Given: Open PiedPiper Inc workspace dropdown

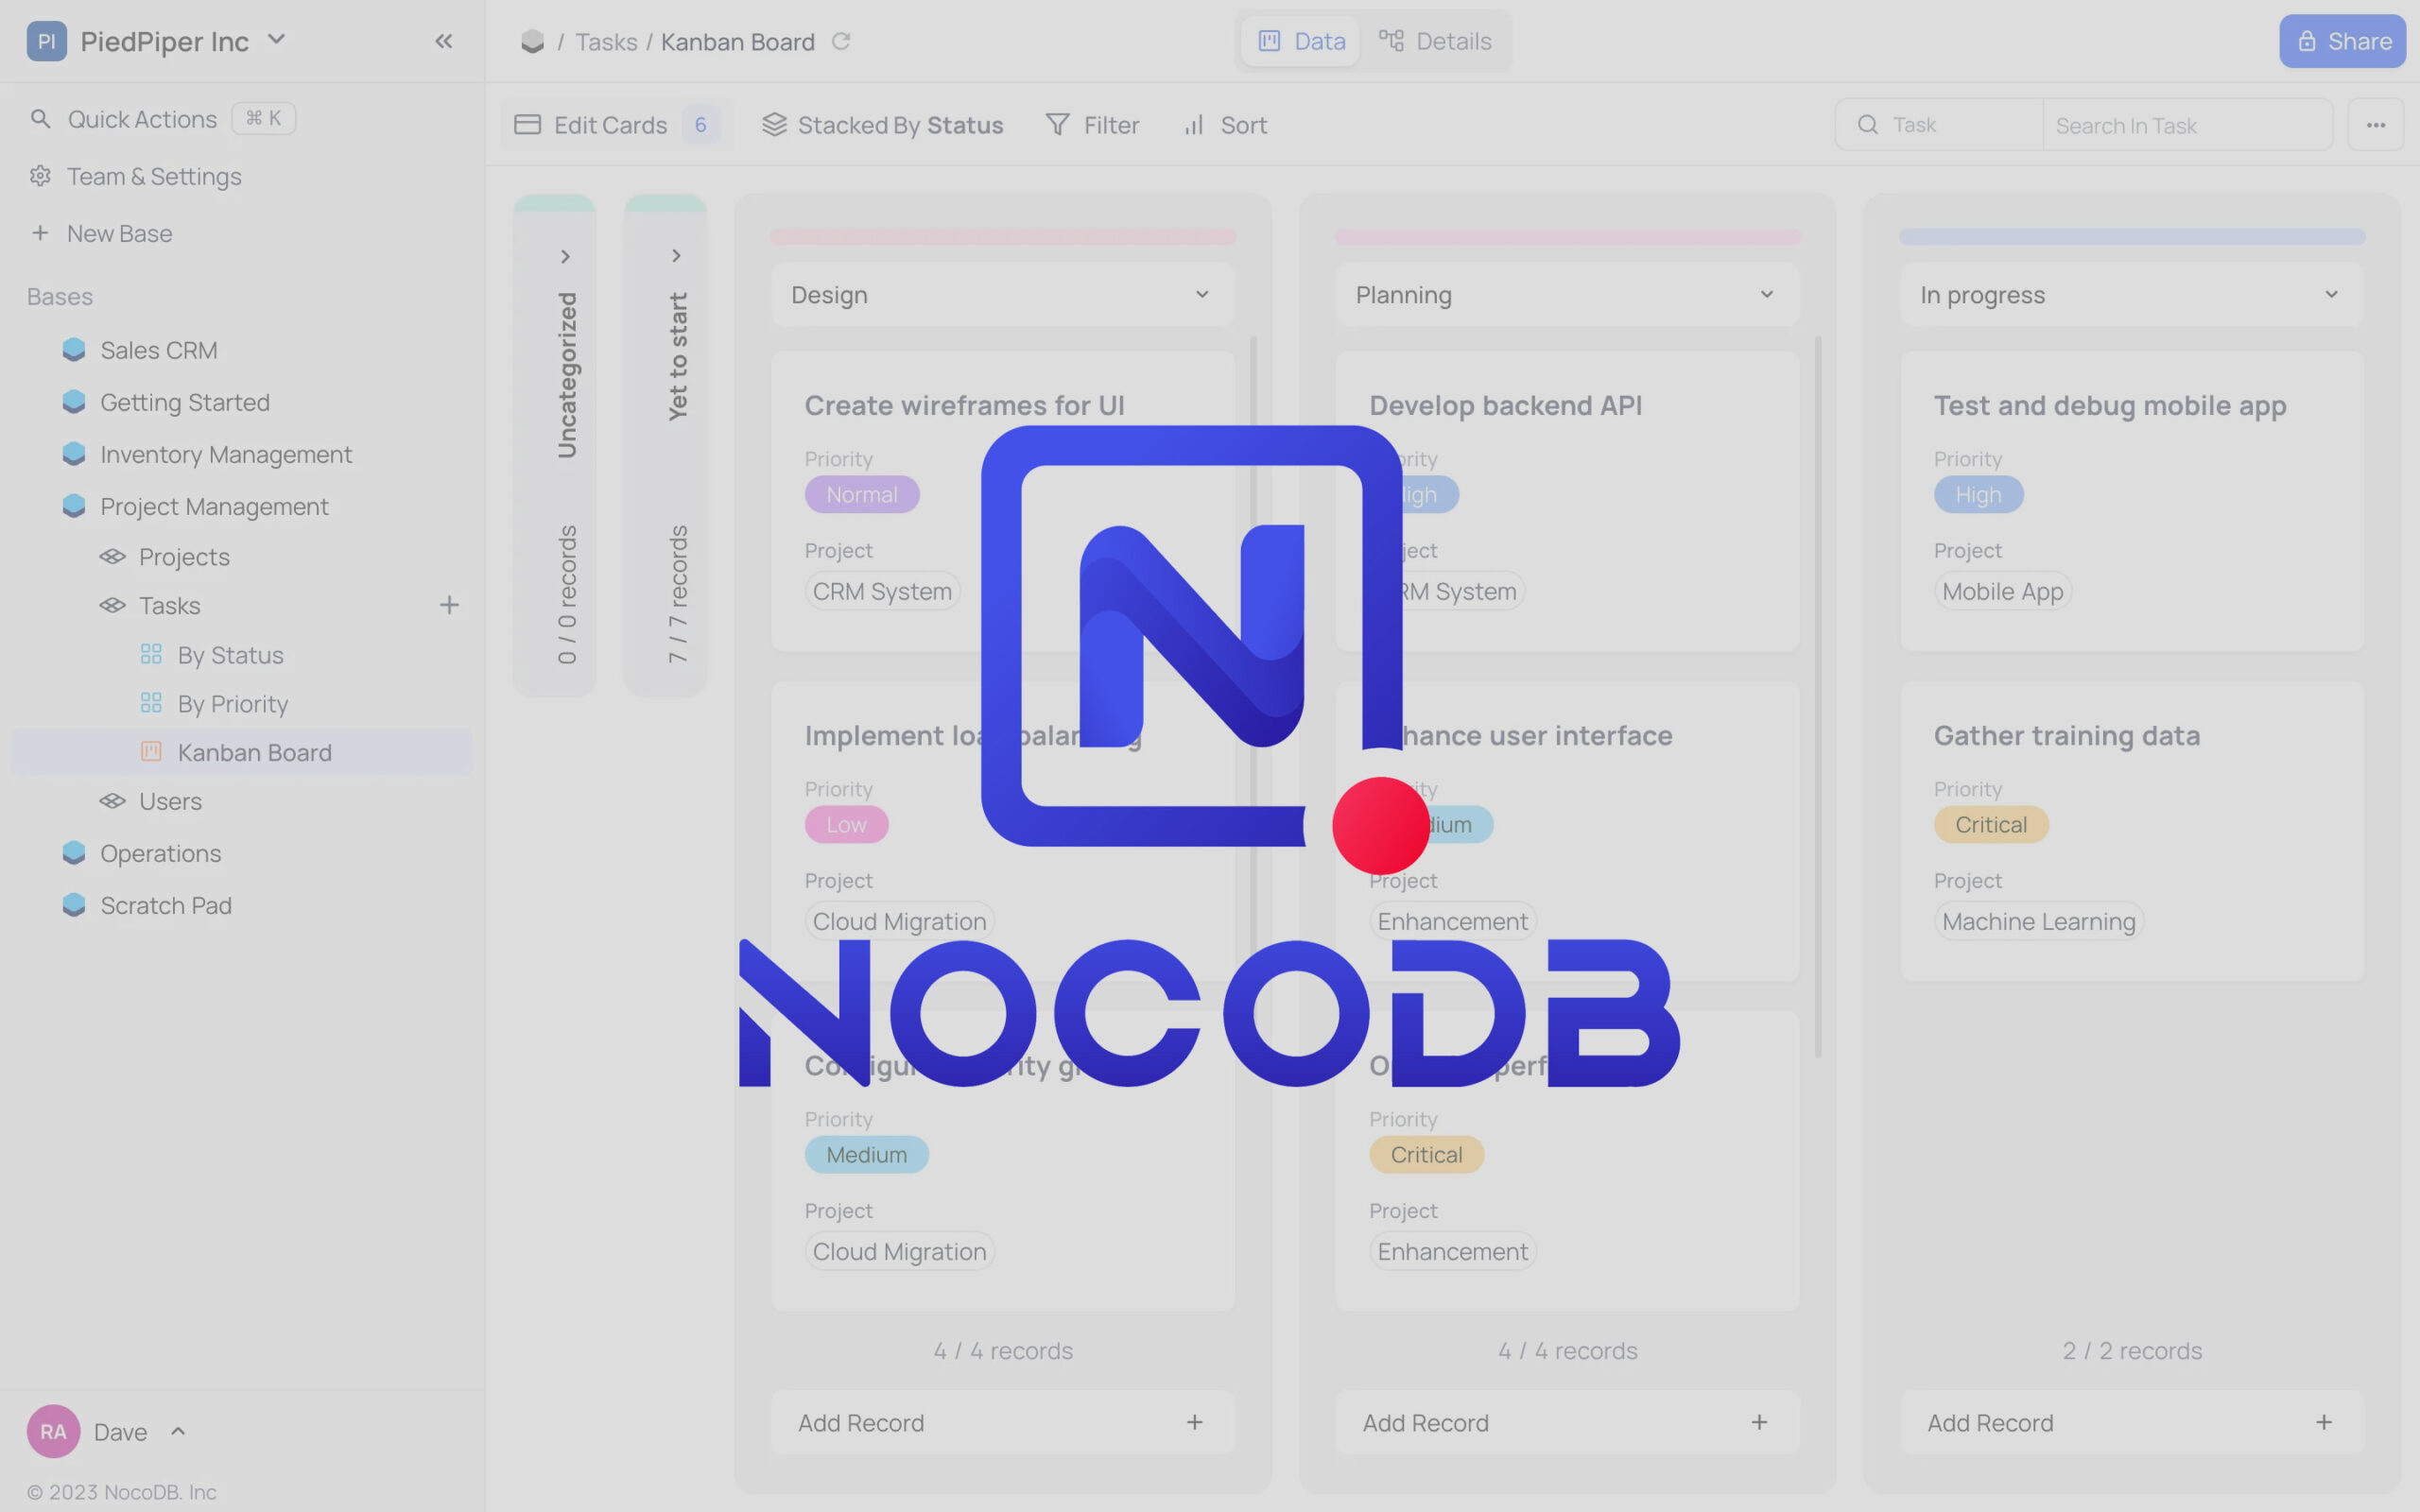Looking at the screenshot, I should 277,40.
